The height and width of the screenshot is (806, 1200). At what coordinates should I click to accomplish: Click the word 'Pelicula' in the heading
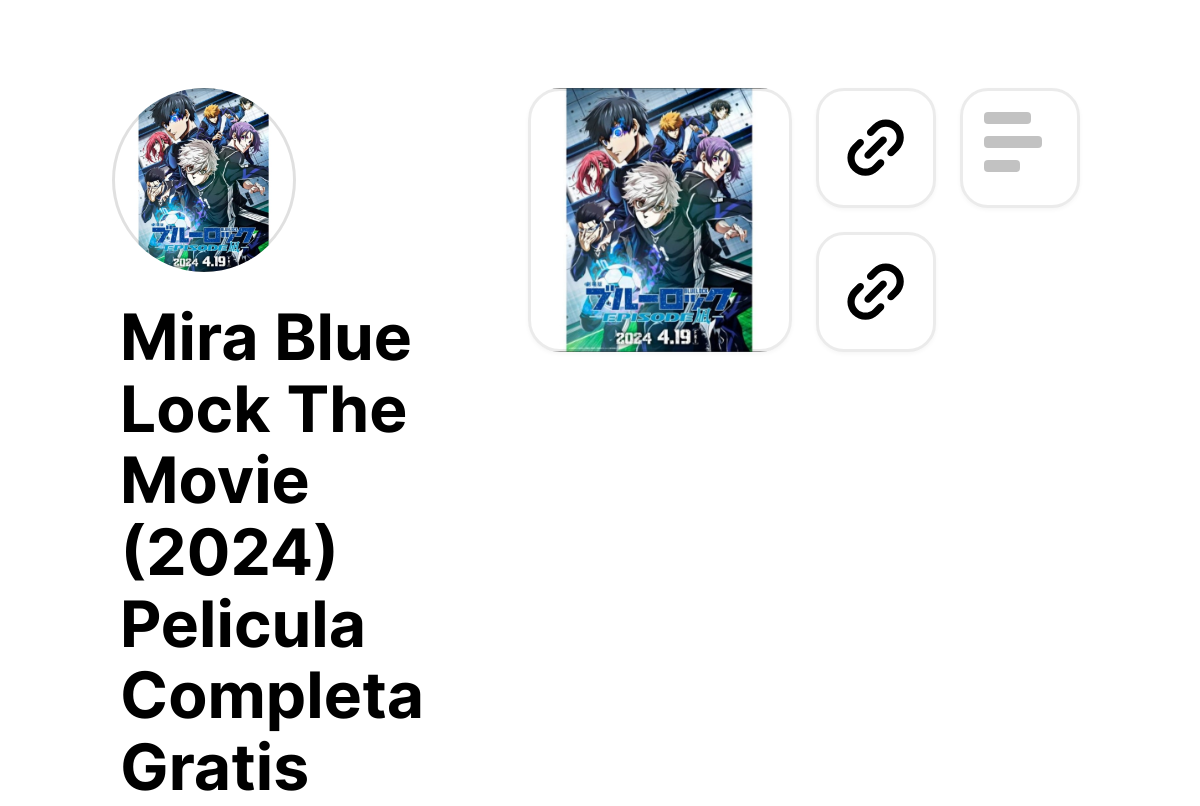click(242, 624)
